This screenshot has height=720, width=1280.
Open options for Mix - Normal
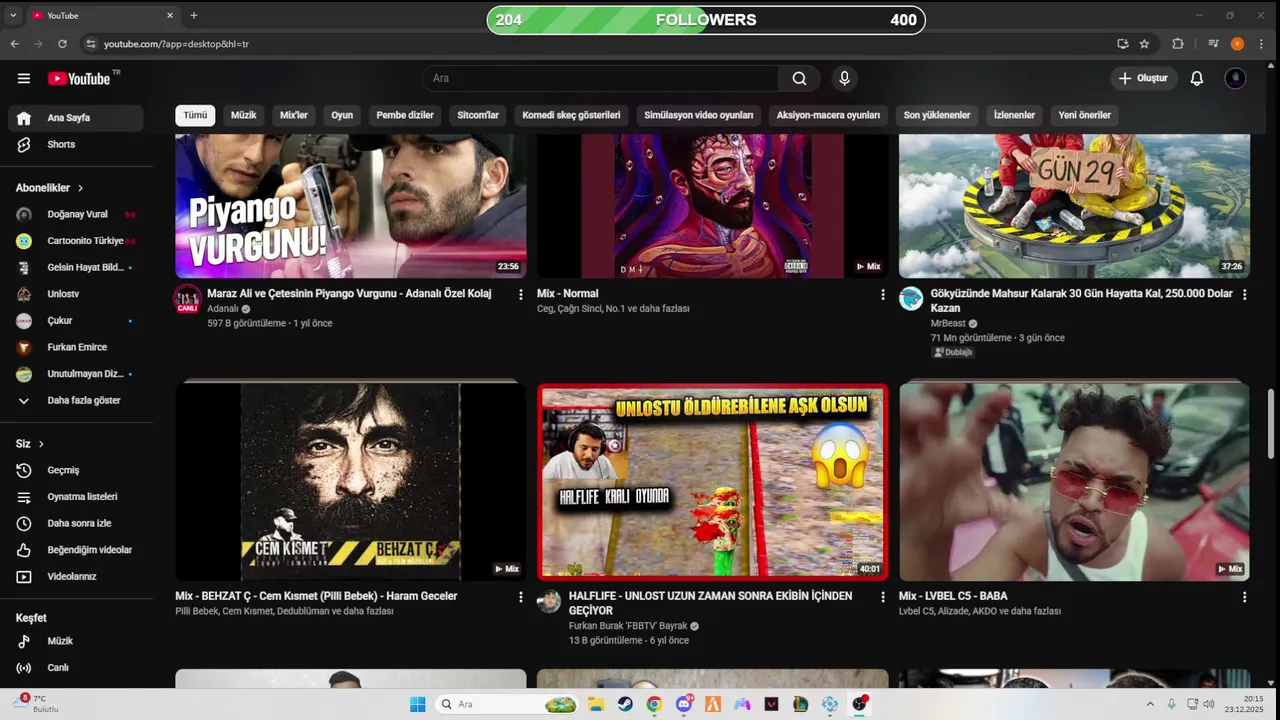[x=882, y=295]
